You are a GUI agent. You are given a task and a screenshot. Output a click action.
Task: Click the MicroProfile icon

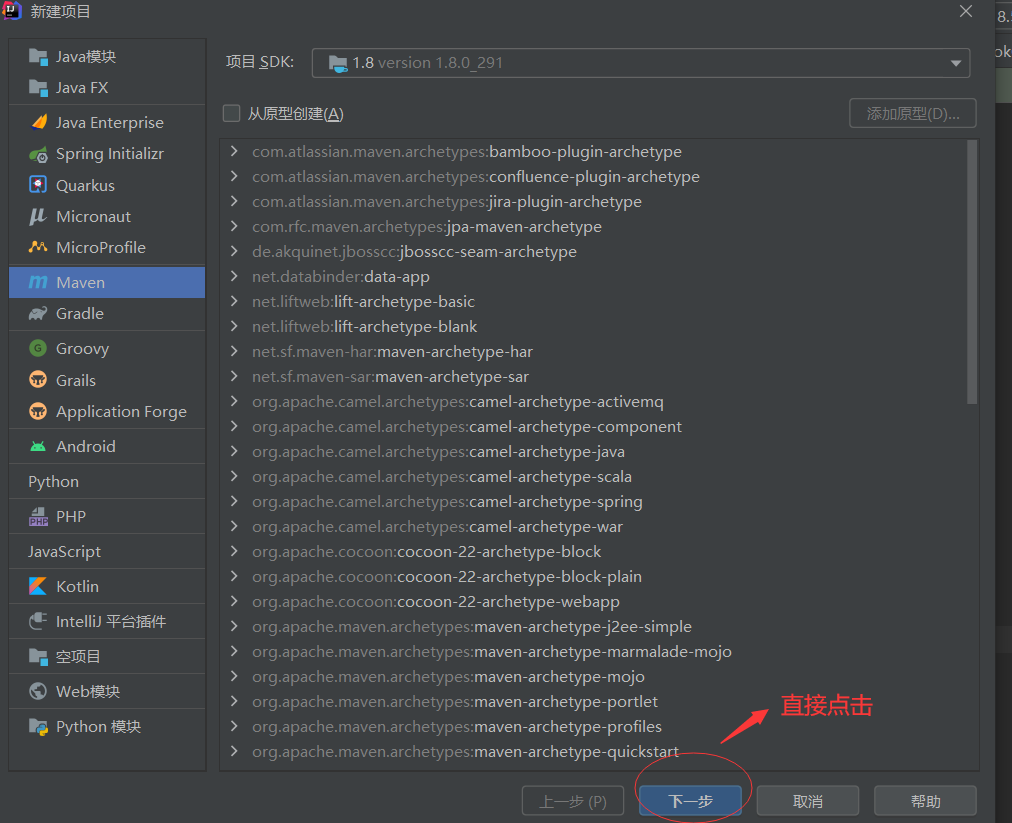pos(38,247)
